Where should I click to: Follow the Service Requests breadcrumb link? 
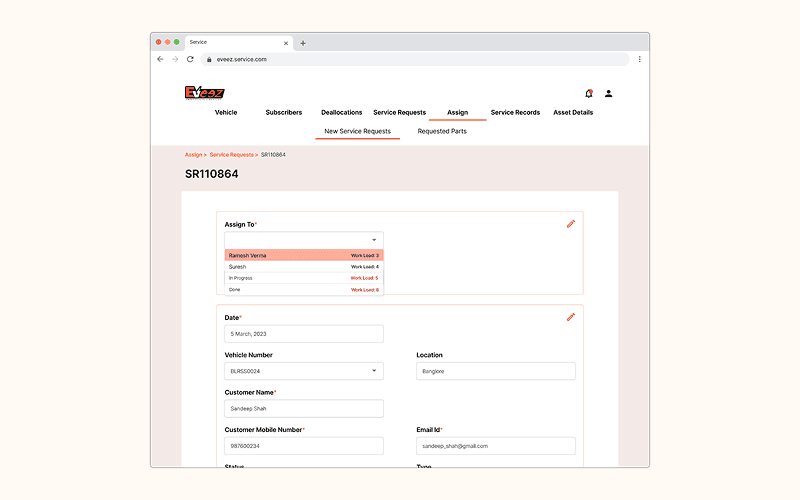coord(232,155)
